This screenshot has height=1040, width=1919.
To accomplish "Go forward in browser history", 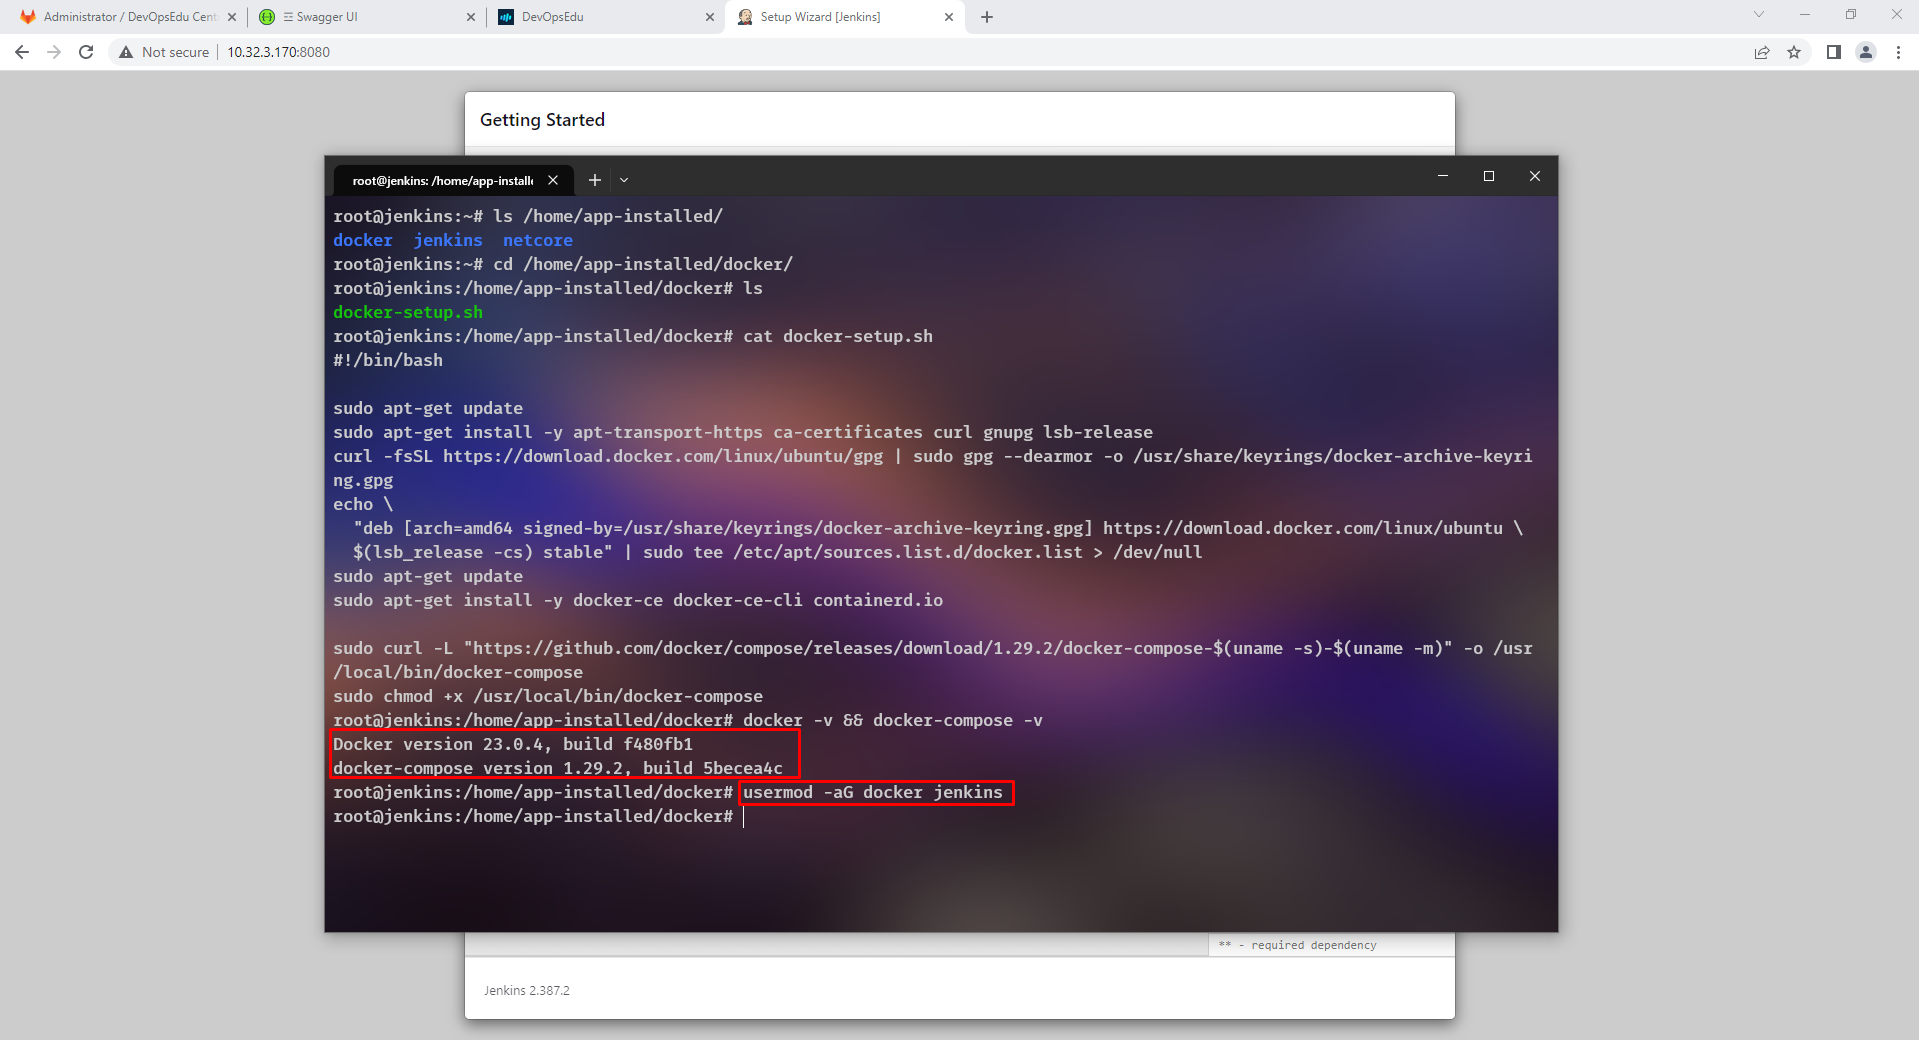I will pyautogui.click(x=54, y=52).
